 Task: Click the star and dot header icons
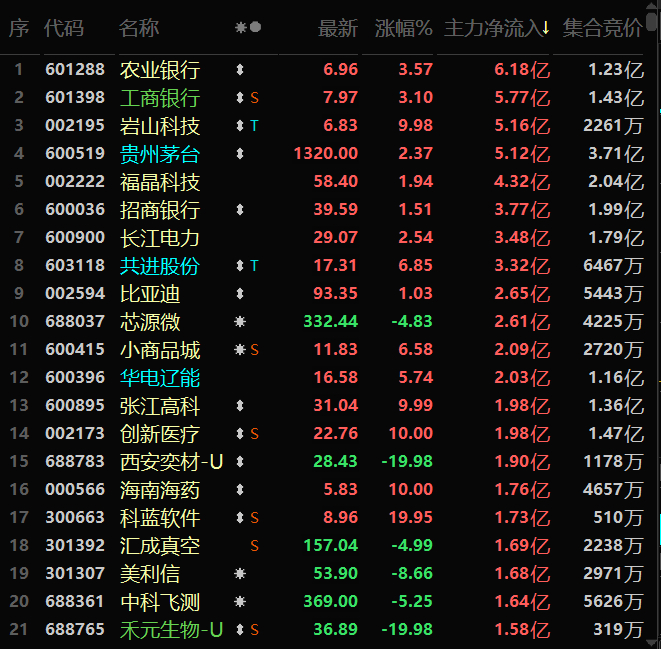click(x=248, y=27)
